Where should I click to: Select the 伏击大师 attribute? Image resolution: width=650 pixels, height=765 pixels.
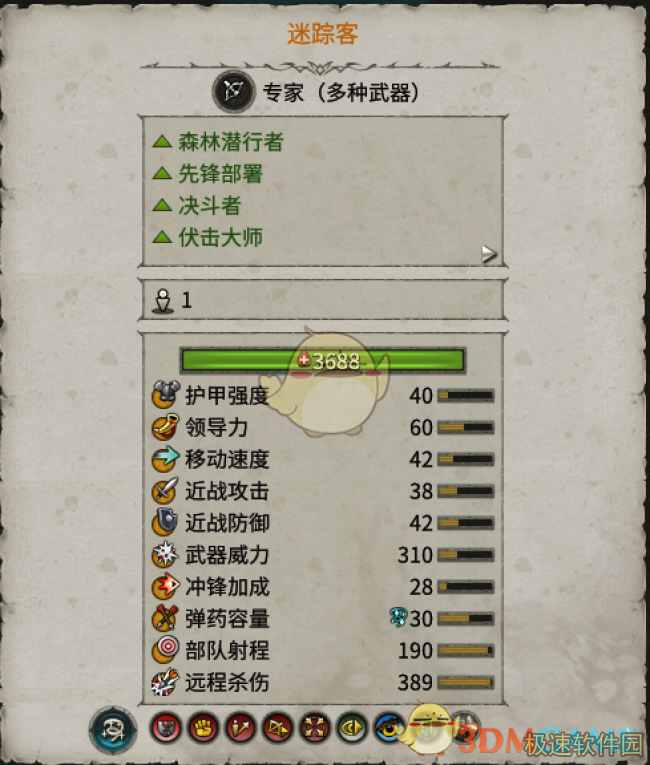(207, 238)
